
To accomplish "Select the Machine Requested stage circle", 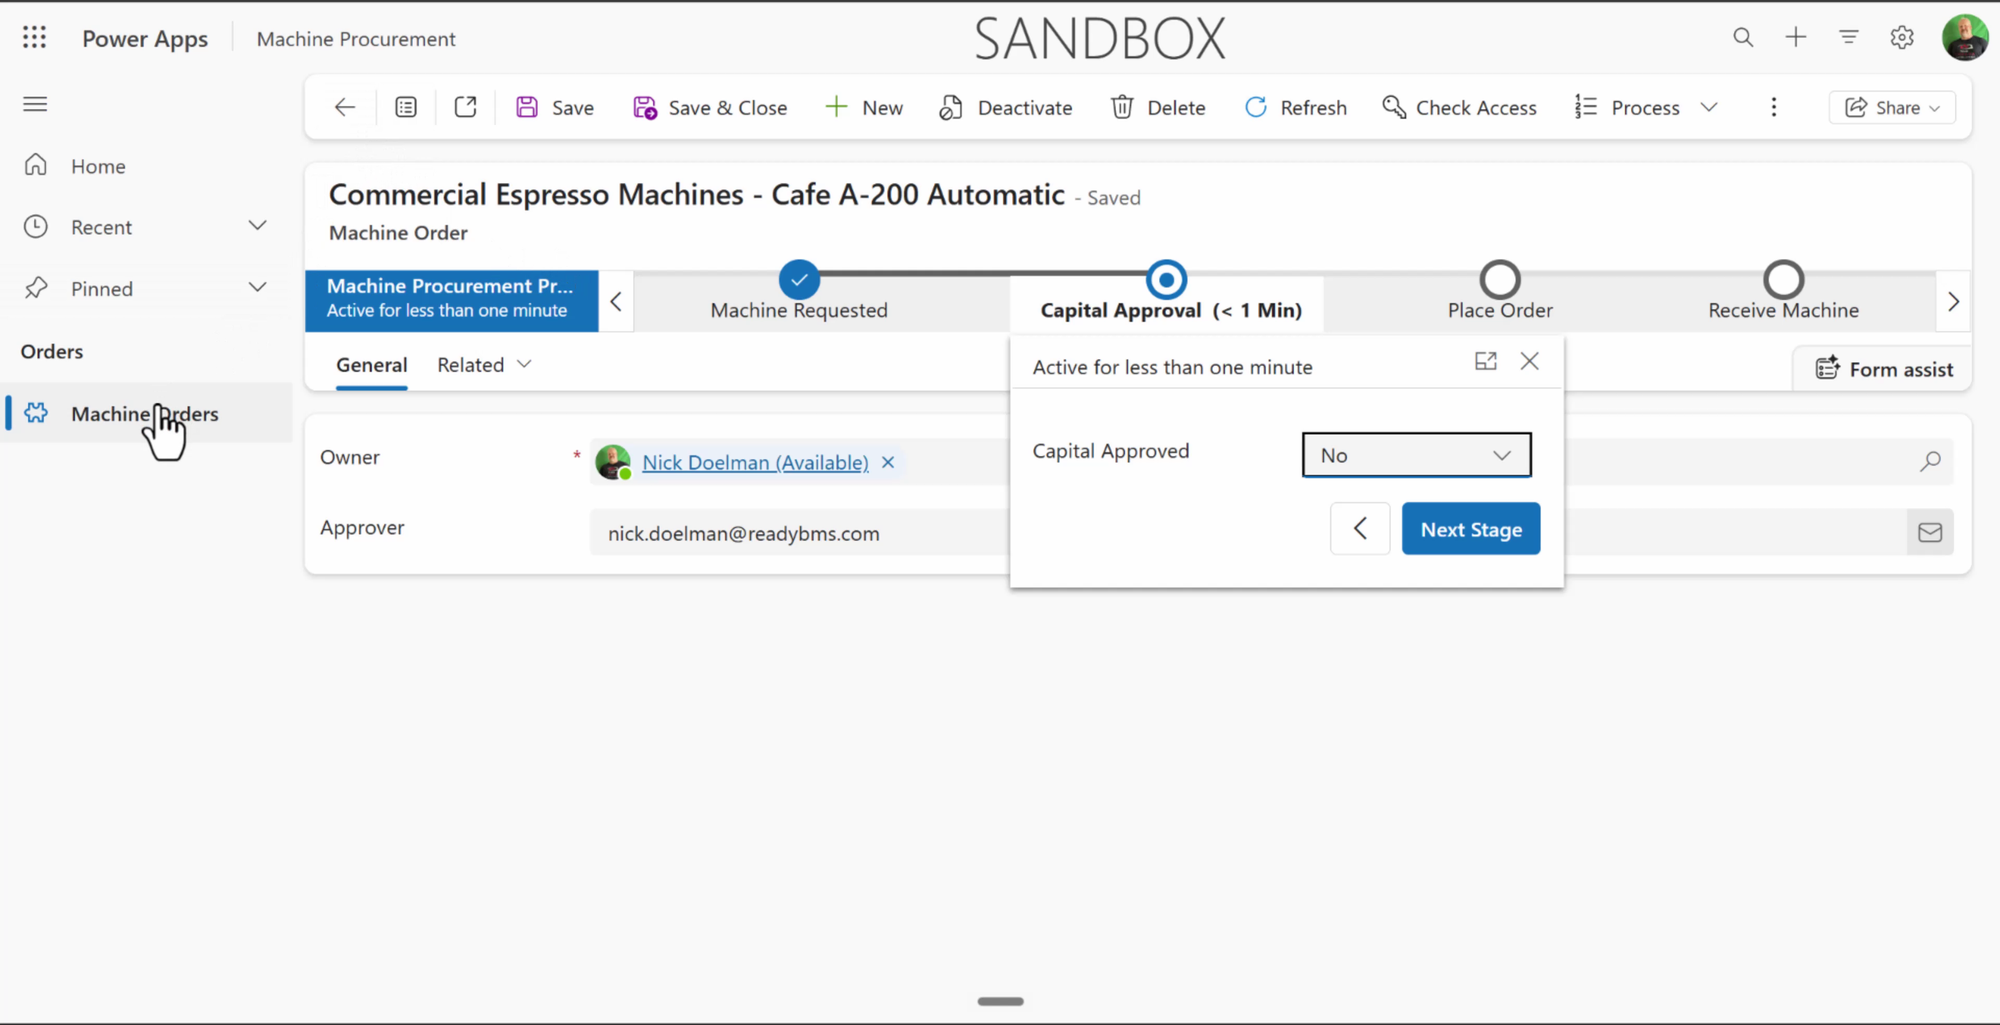I will (799, 280).
